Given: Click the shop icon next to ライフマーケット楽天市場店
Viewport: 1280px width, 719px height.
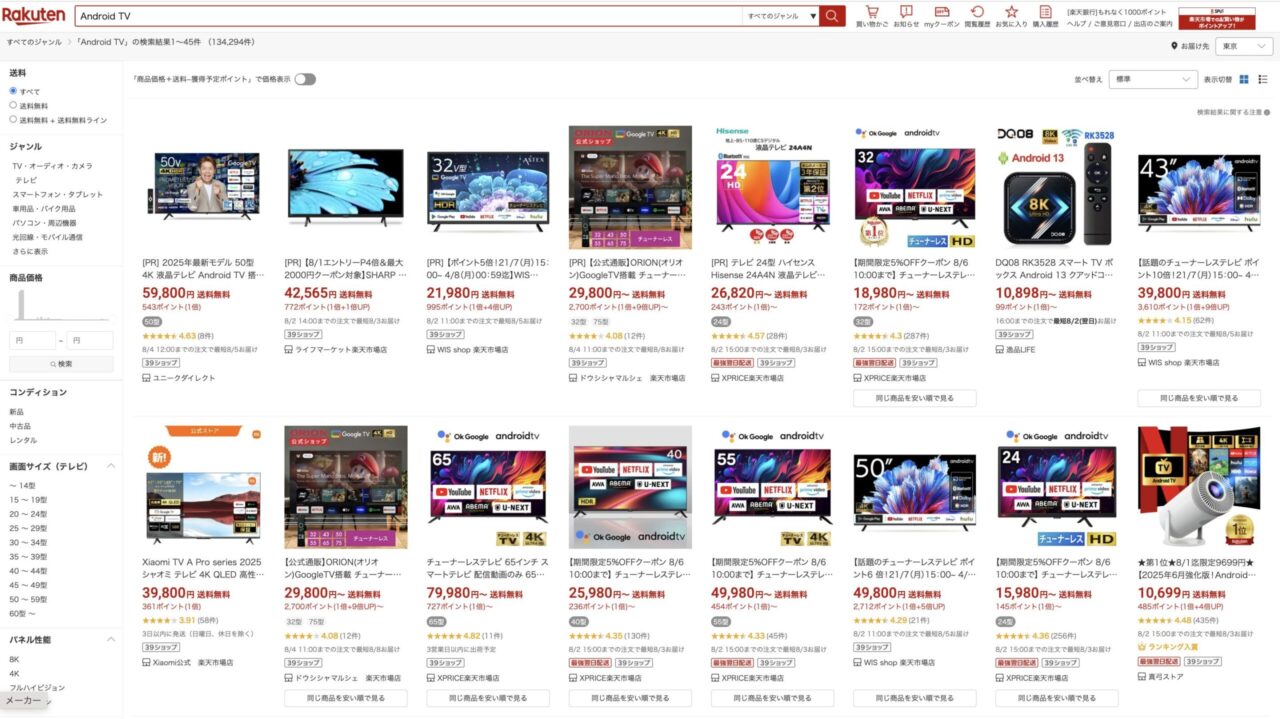Looking at the screenshot, I should point(288,350).
